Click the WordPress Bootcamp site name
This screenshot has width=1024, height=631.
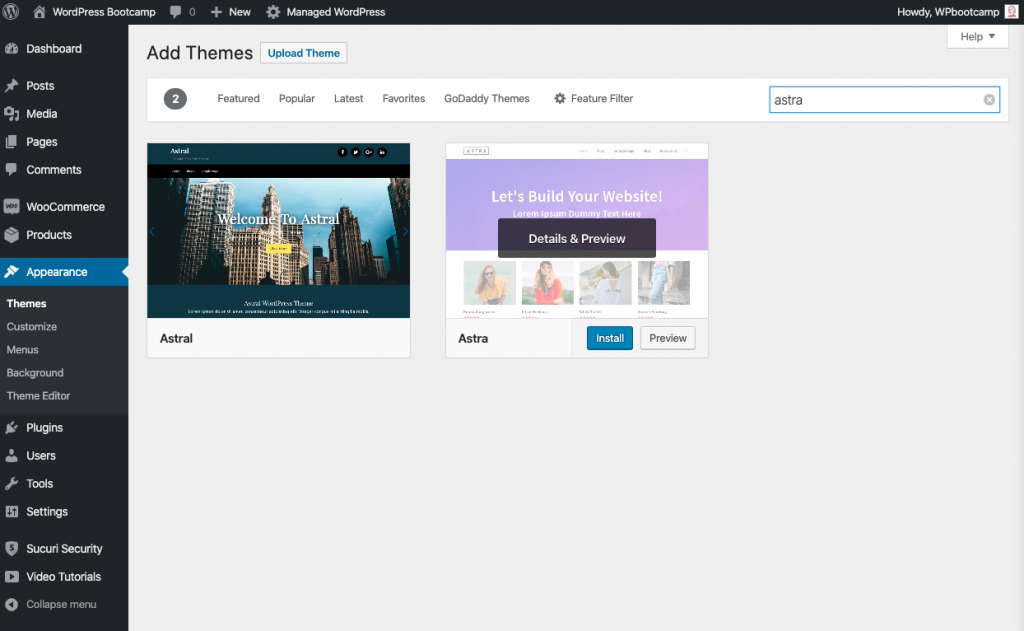coord(104,12)
